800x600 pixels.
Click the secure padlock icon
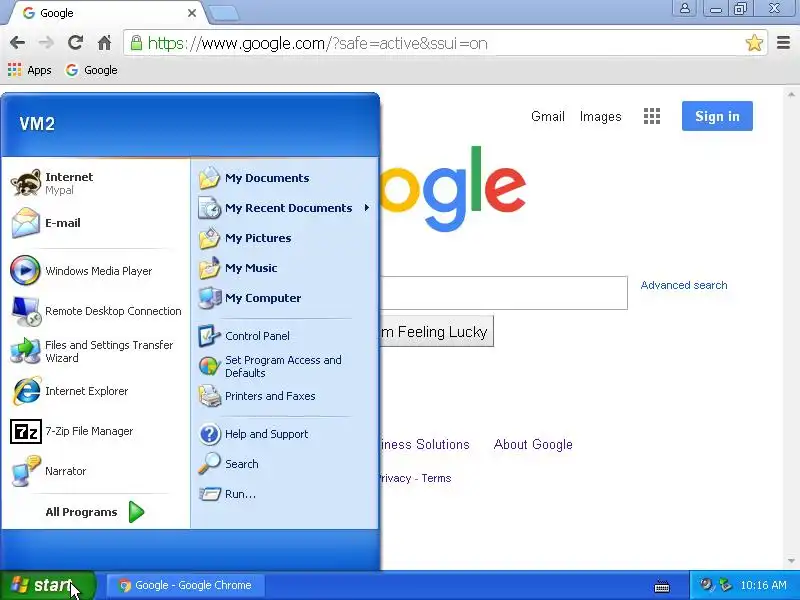click(x=136, y=43)
